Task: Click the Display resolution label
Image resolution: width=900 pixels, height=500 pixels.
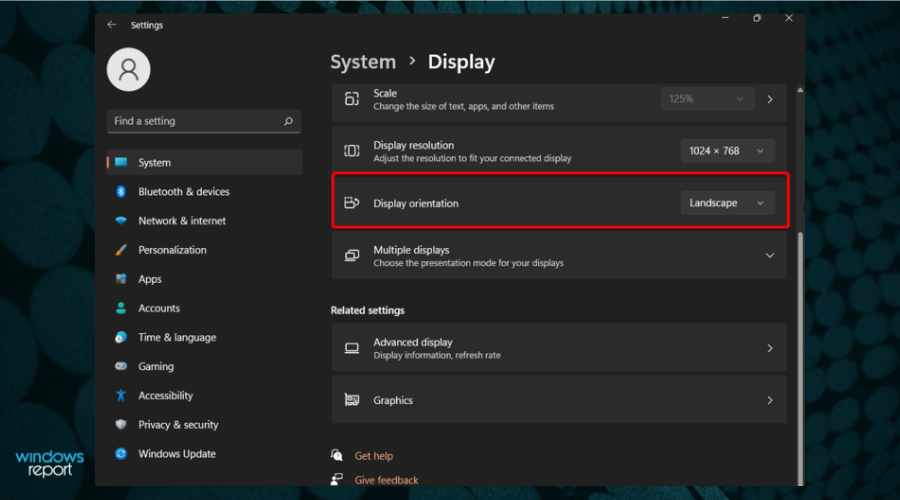Action: pos(413,145)
